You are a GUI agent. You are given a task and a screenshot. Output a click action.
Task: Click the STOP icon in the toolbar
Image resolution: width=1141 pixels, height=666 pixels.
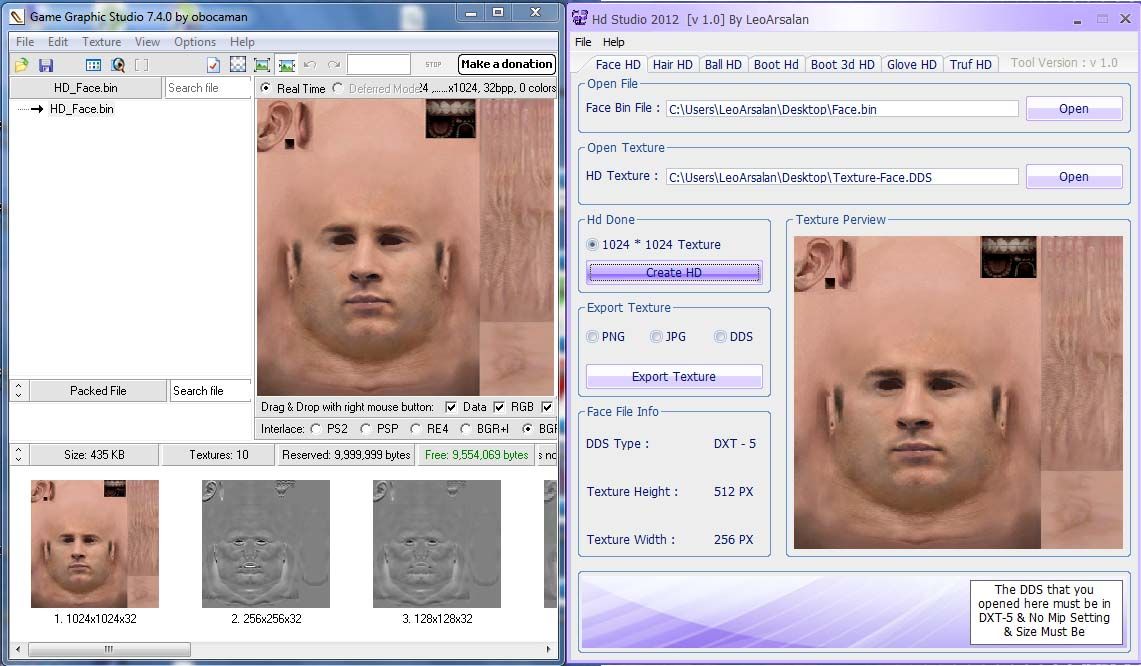tap(433, 65)
